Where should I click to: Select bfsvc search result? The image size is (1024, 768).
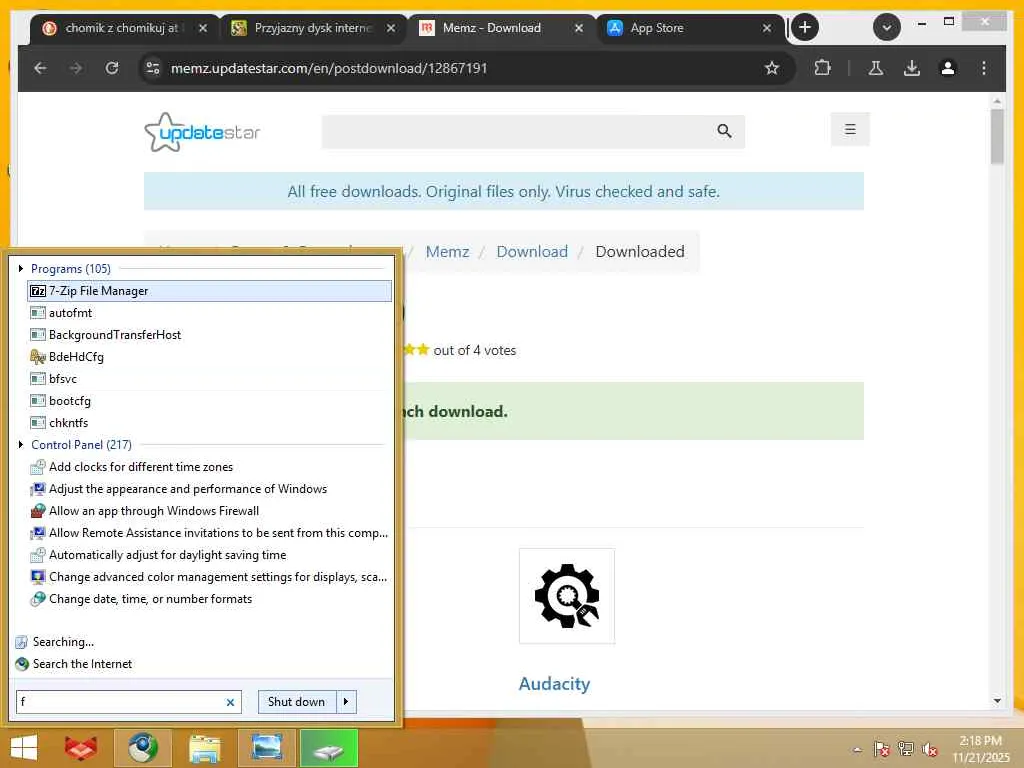pyautogui.click(x=210, y=379)
